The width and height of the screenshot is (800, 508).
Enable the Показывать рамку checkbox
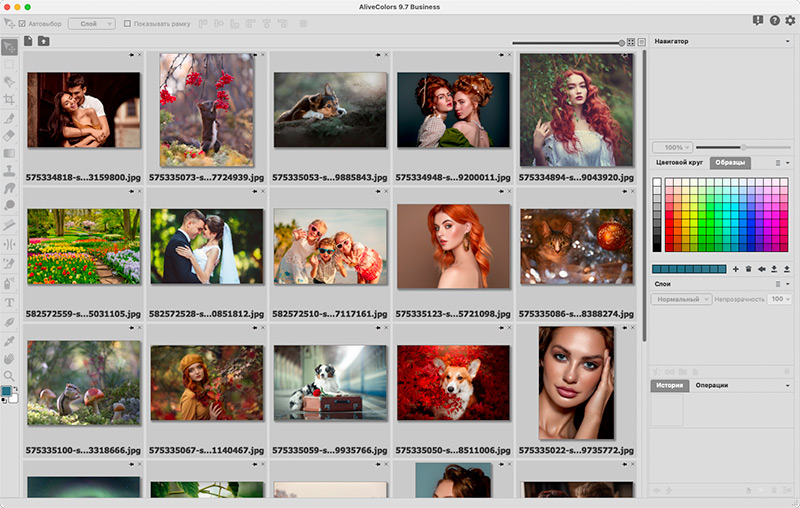coord(128,23)
